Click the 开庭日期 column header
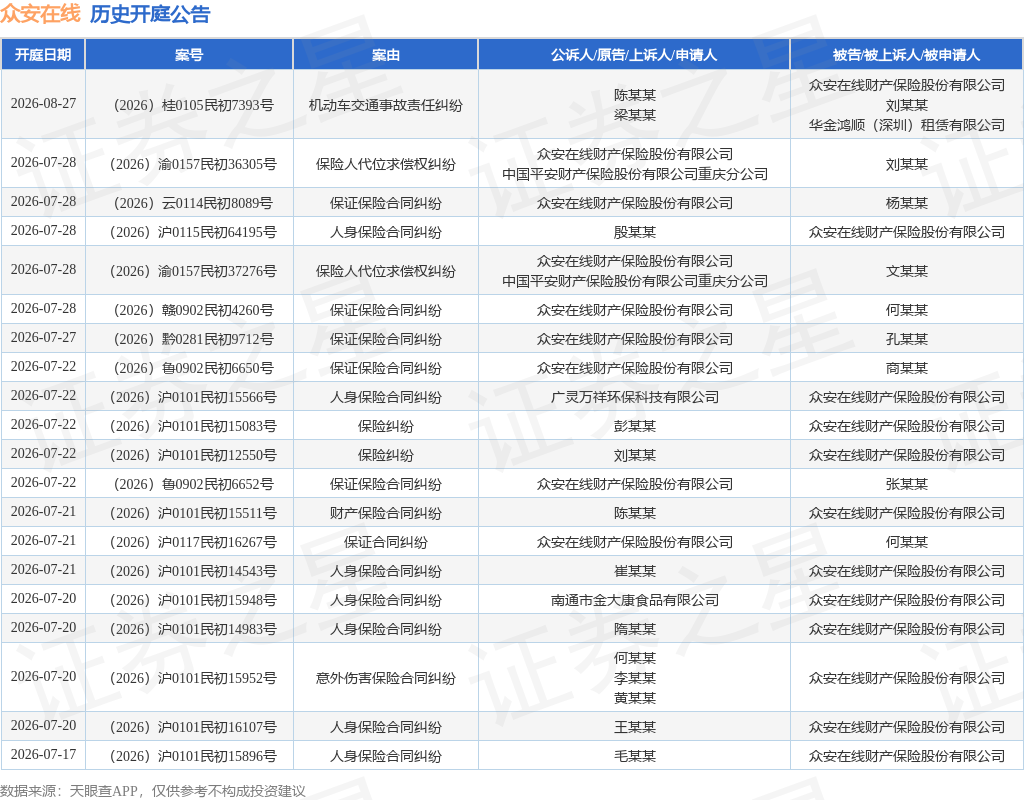This screenshot has height=800, width=1024. coord(43,55)
